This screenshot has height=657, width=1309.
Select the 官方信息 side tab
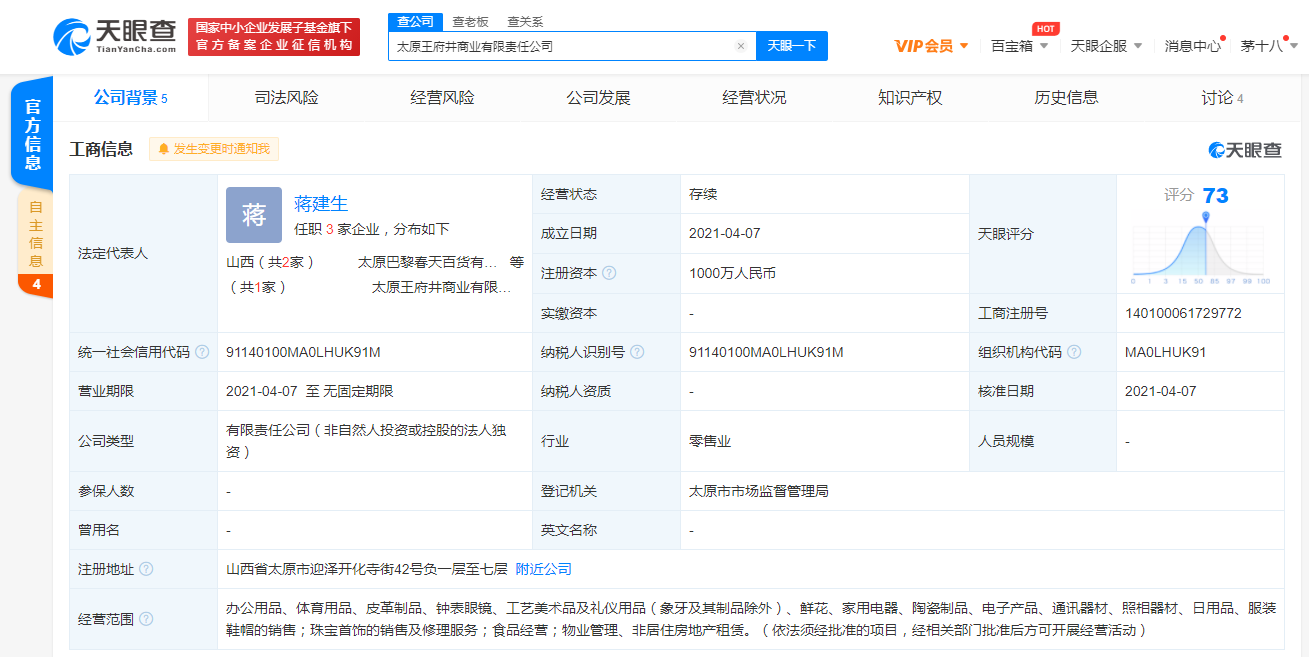(x=33, y=134)
